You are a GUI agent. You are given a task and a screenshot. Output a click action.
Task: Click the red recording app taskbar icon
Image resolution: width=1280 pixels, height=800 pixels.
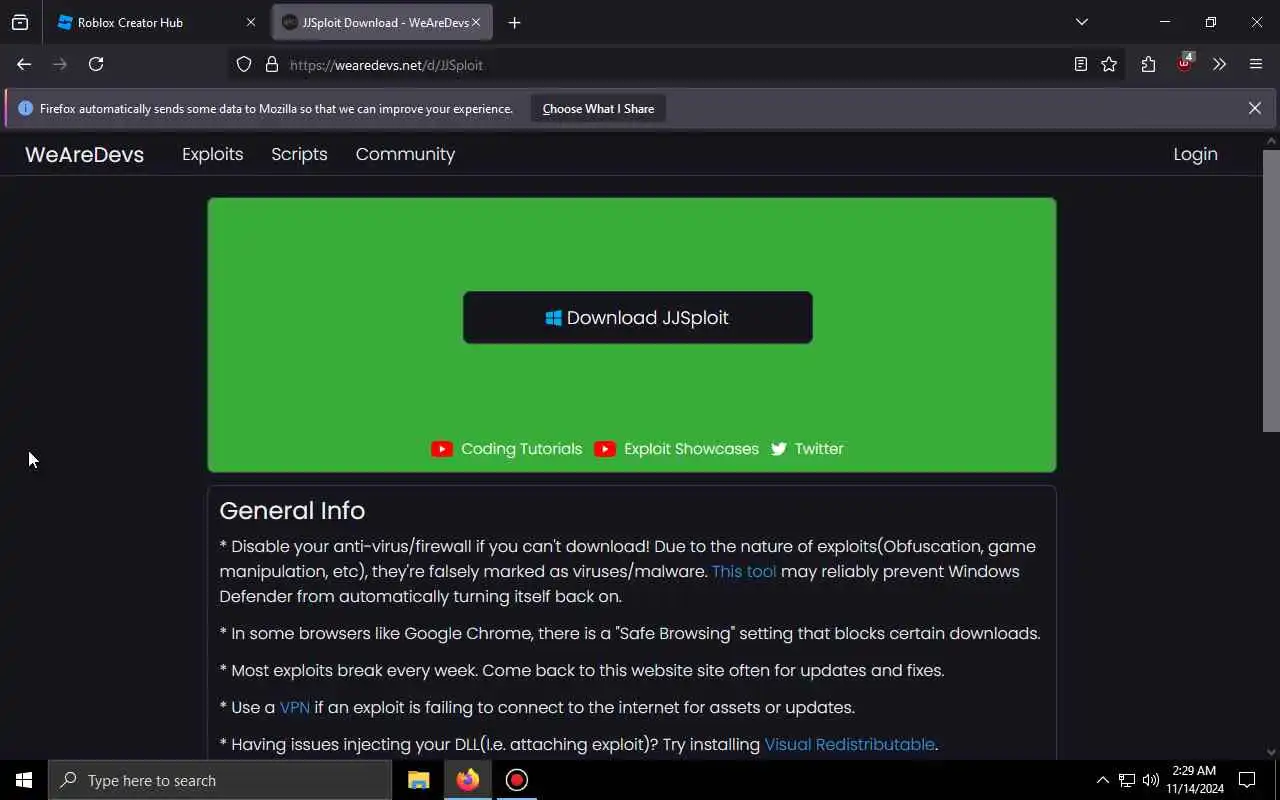[x=516, y=780]
